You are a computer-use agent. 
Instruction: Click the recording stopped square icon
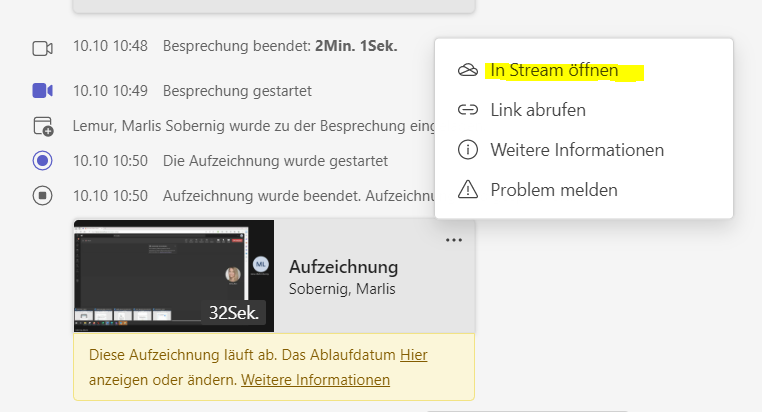[43, 196]
